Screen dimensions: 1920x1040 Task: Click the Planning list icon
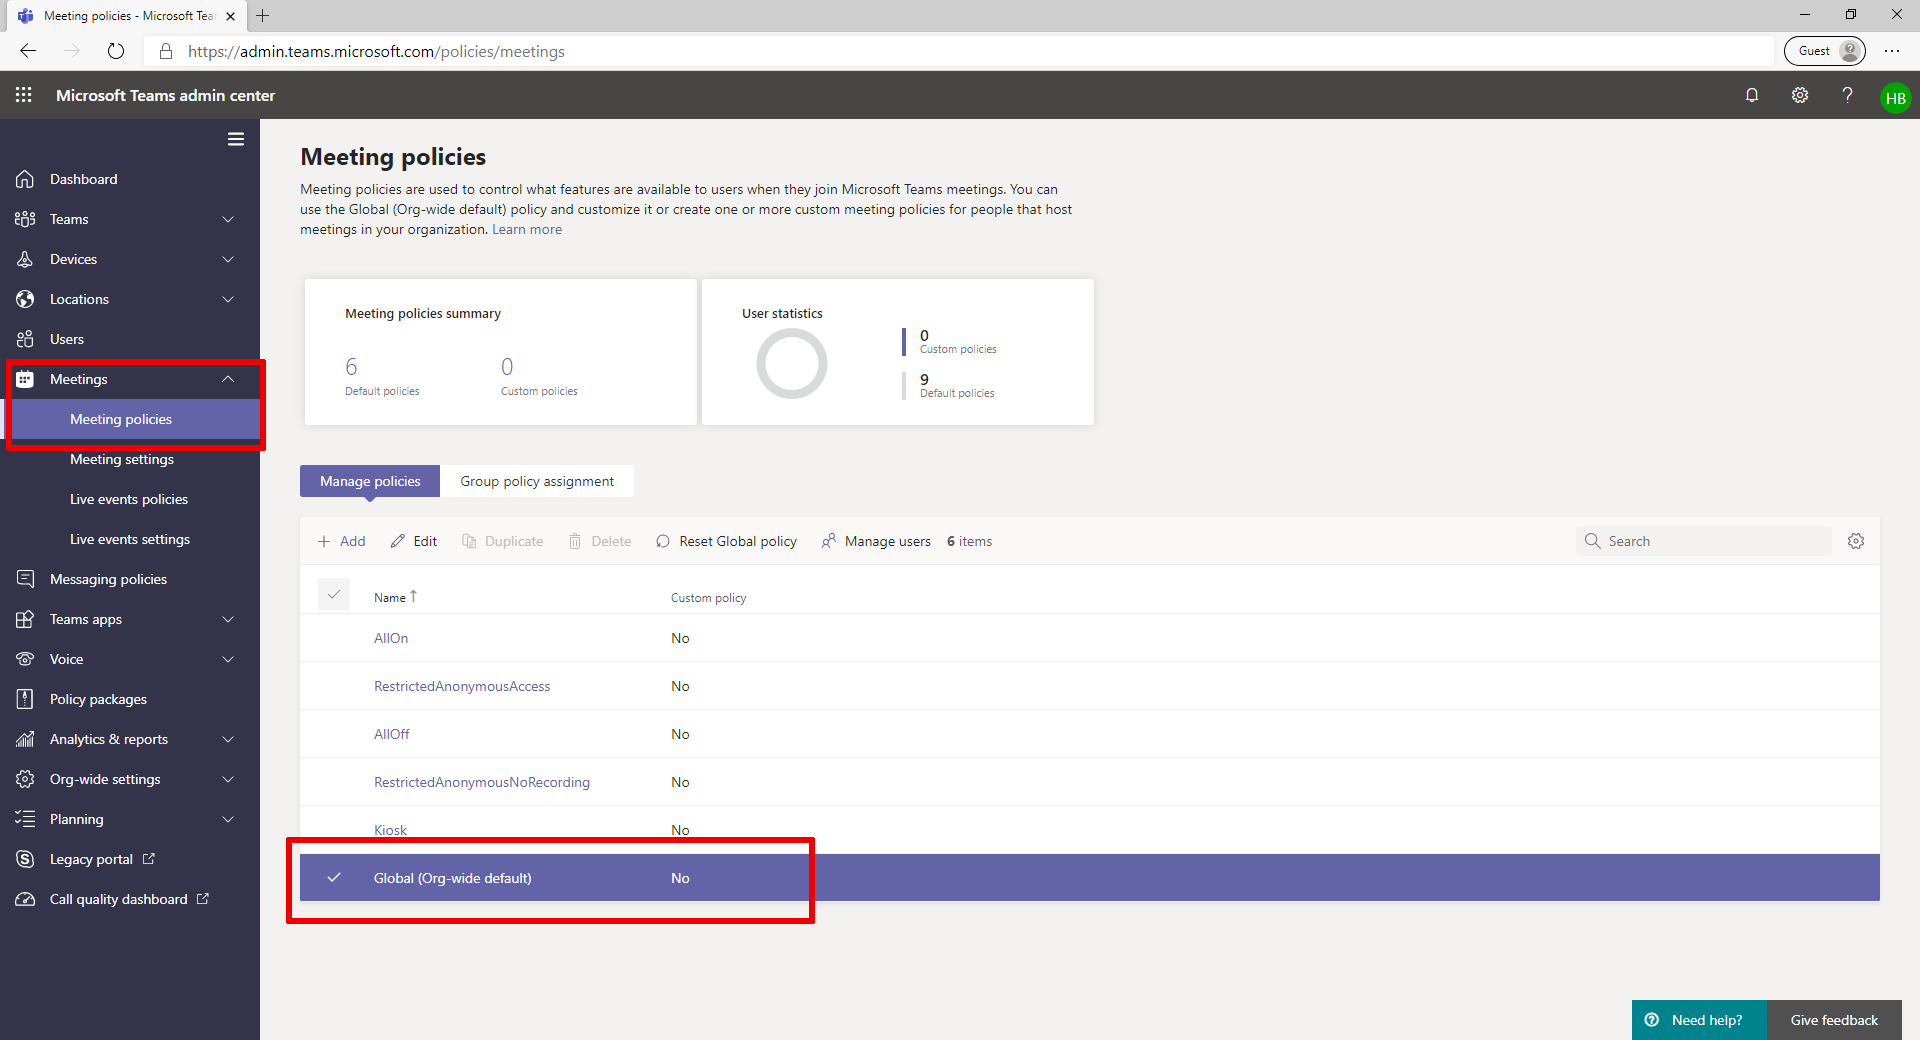click(x=25, y=819)
